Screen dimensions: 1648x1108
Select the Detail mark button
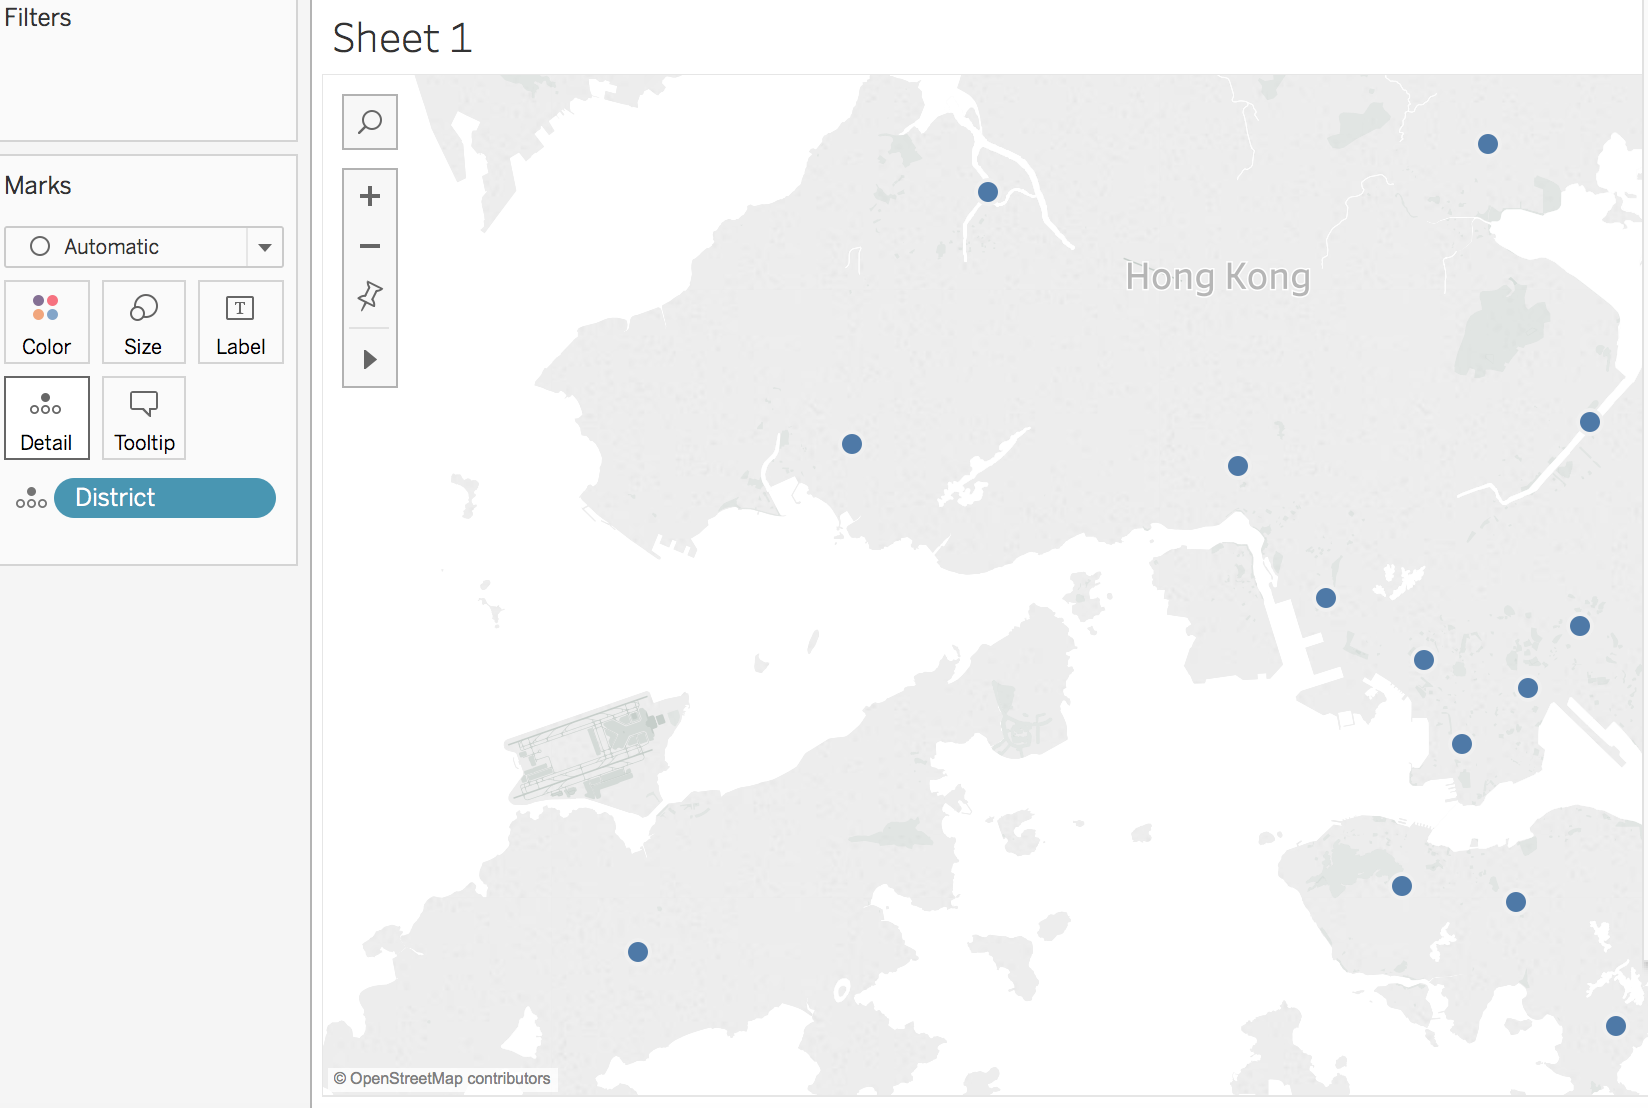pyautogui.click(x=46, y=418)
